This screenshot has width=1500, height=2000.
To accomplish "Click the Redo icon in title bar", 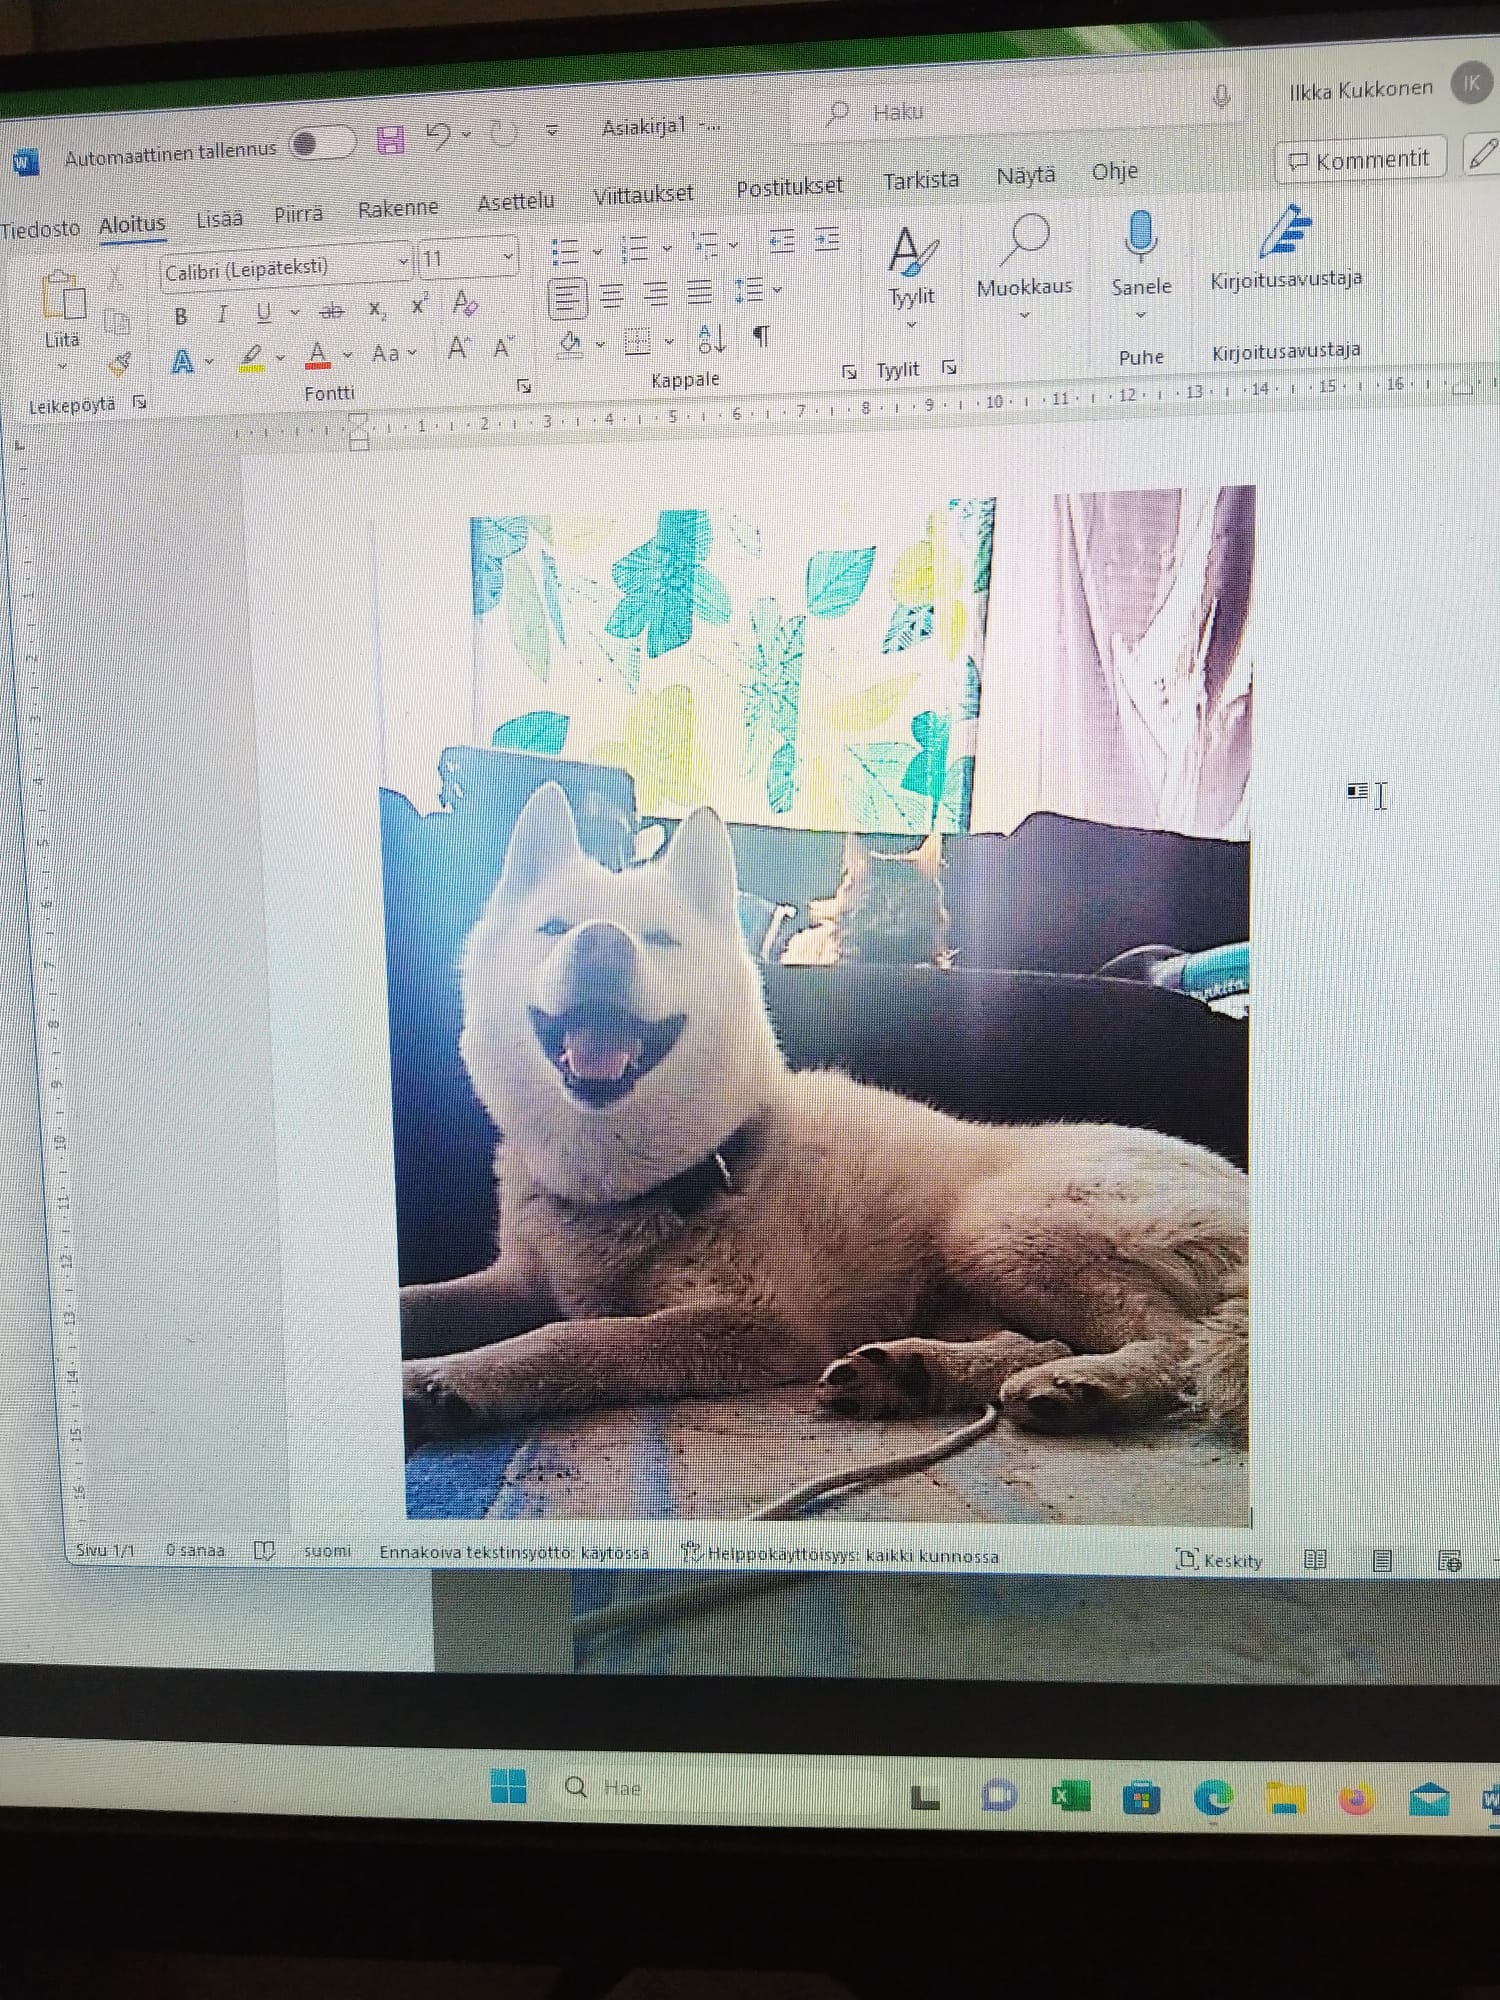I will pyautogui.click(x=503, y=132).
